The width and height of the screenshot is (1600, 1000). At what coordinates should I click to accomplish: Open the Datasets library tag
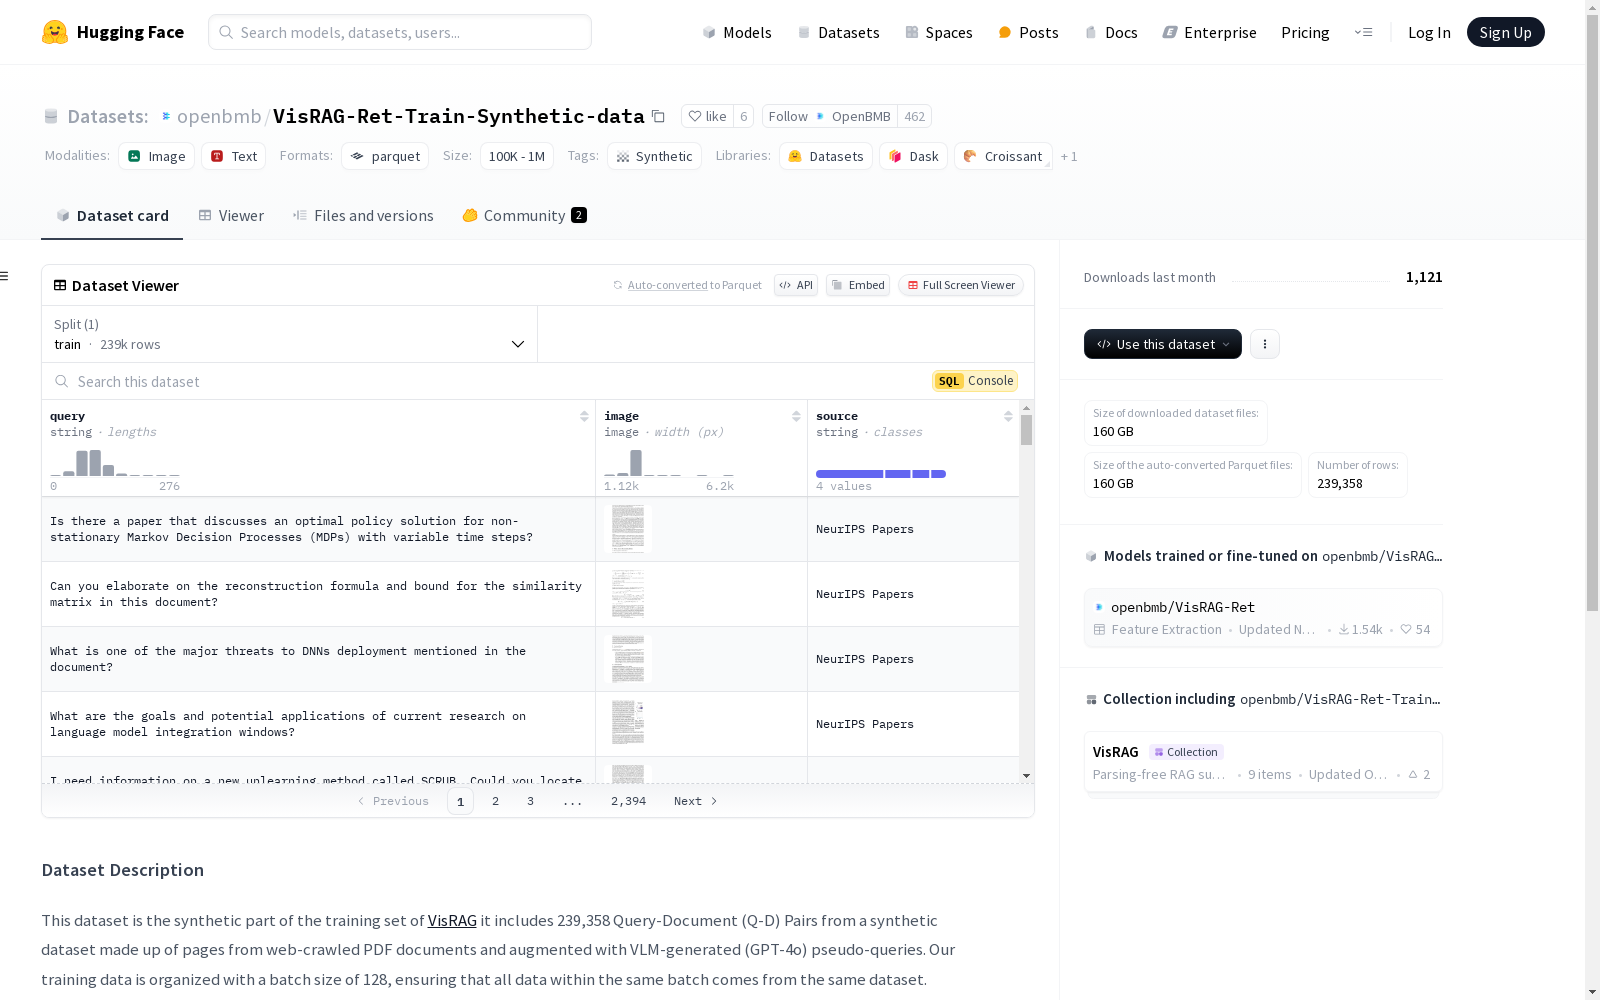826,156
